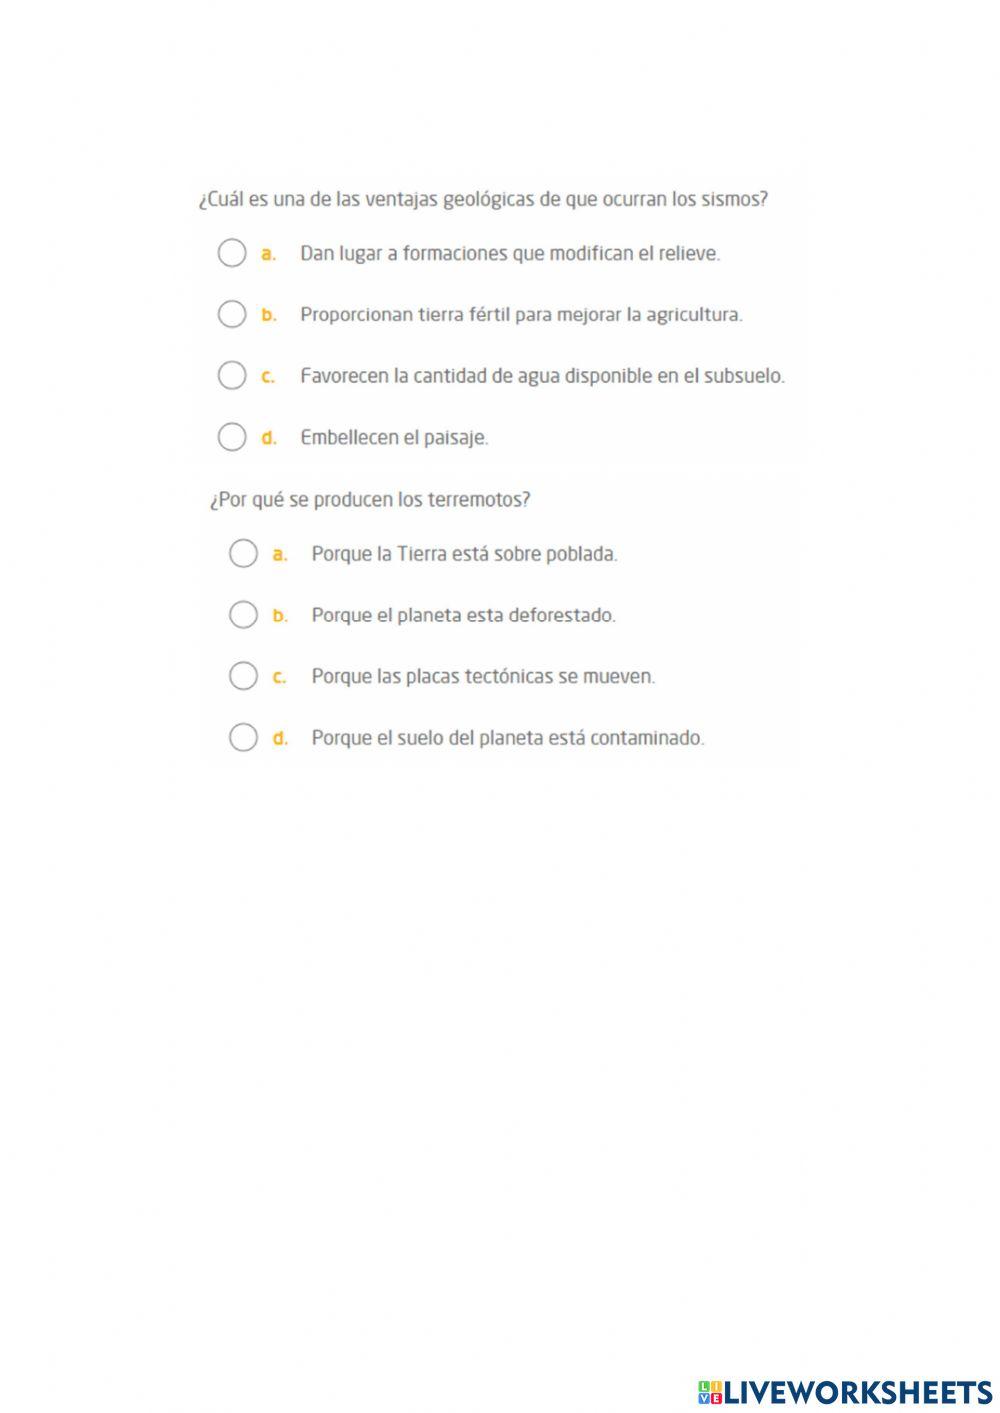Viewport: 1000px width, 1413px height.
Task: Choose option b radio 'Proporcionan tierra fértil'
Action: tap(231, 314)
